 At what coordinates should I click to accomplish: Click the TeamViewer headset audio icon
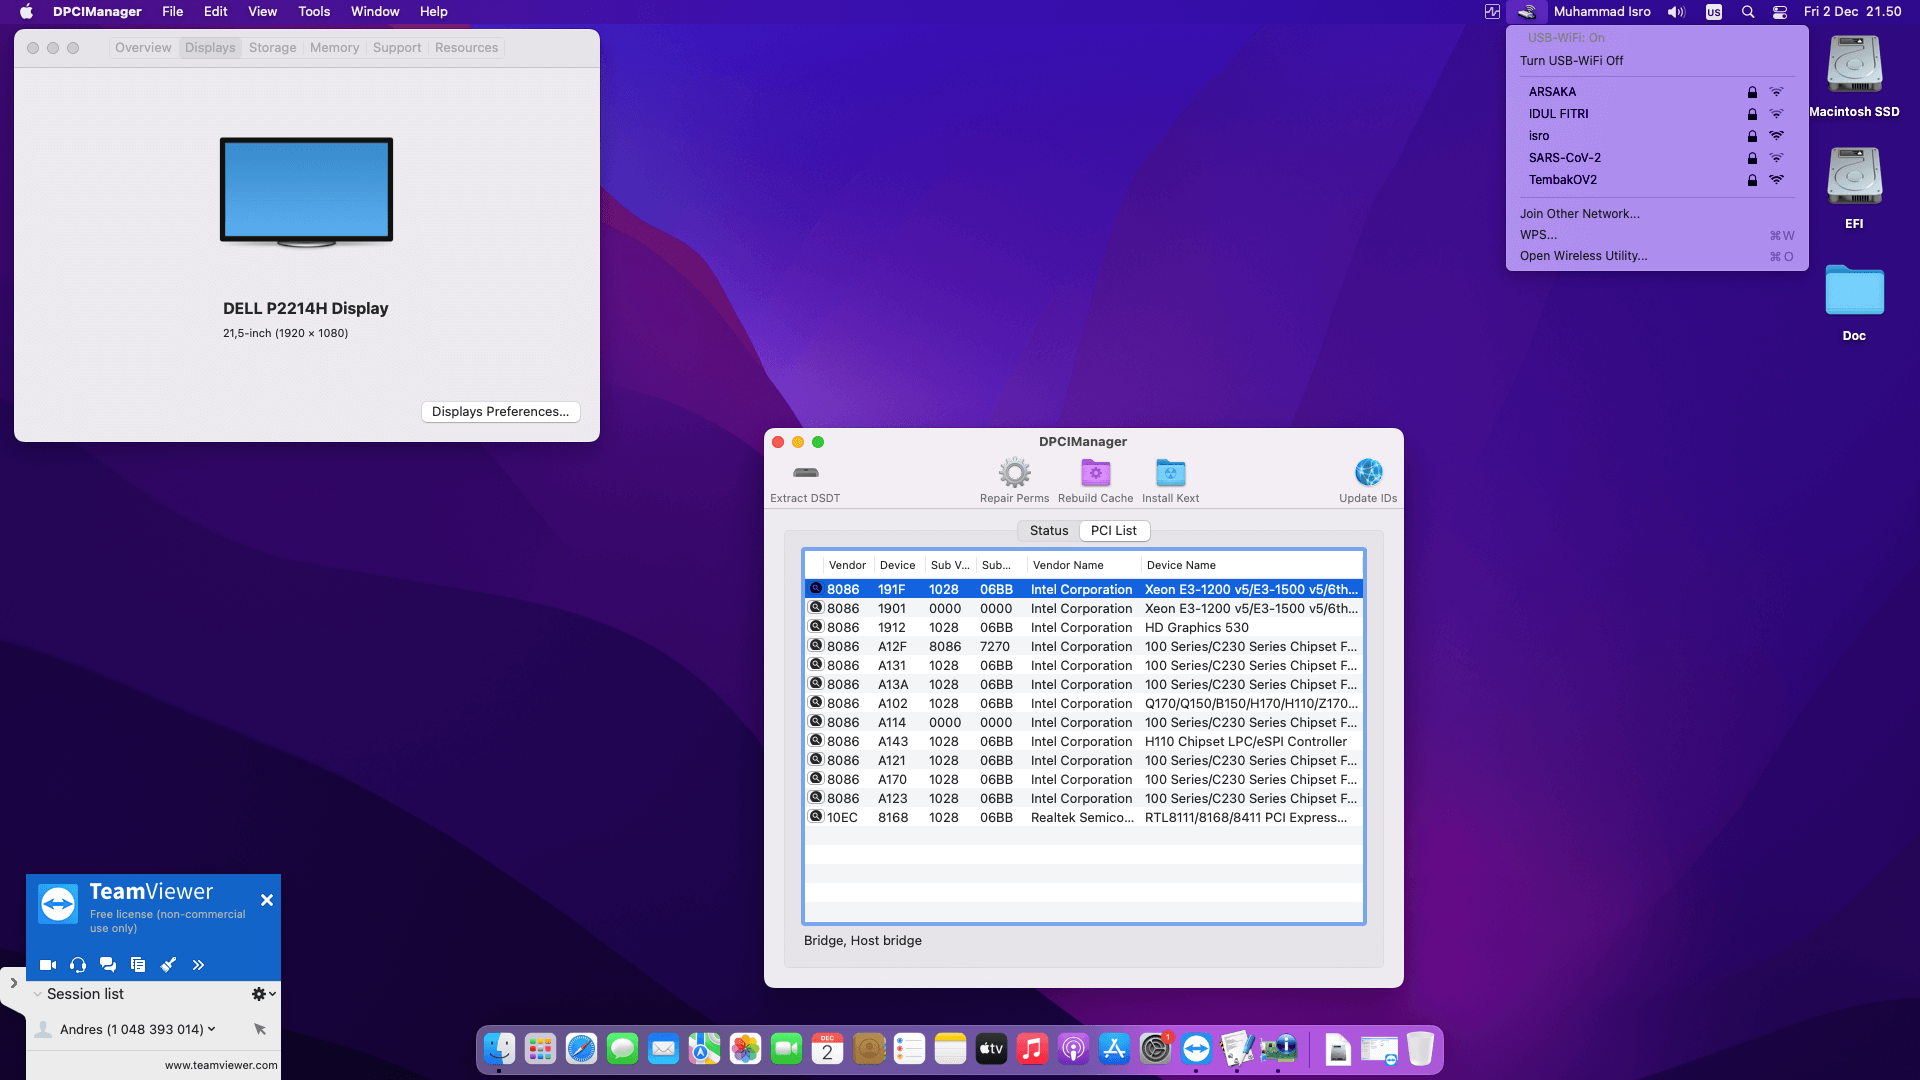78,965
